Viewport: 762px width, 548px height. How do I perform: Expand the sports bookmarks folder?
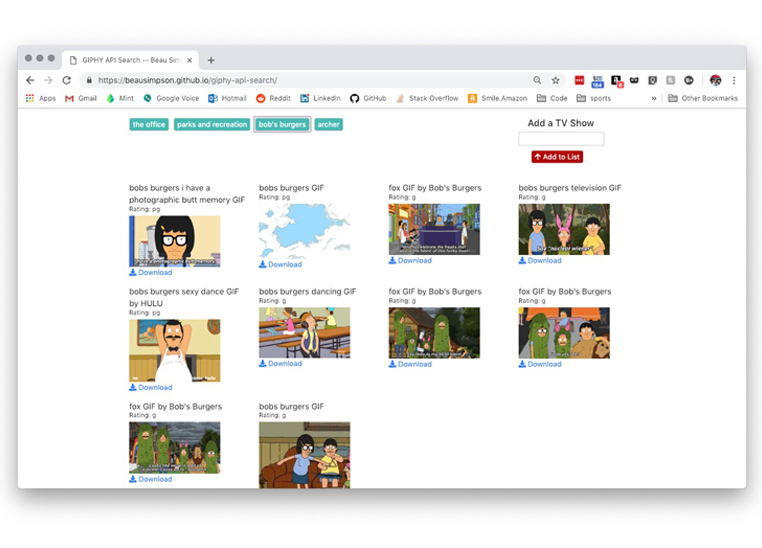593,98
